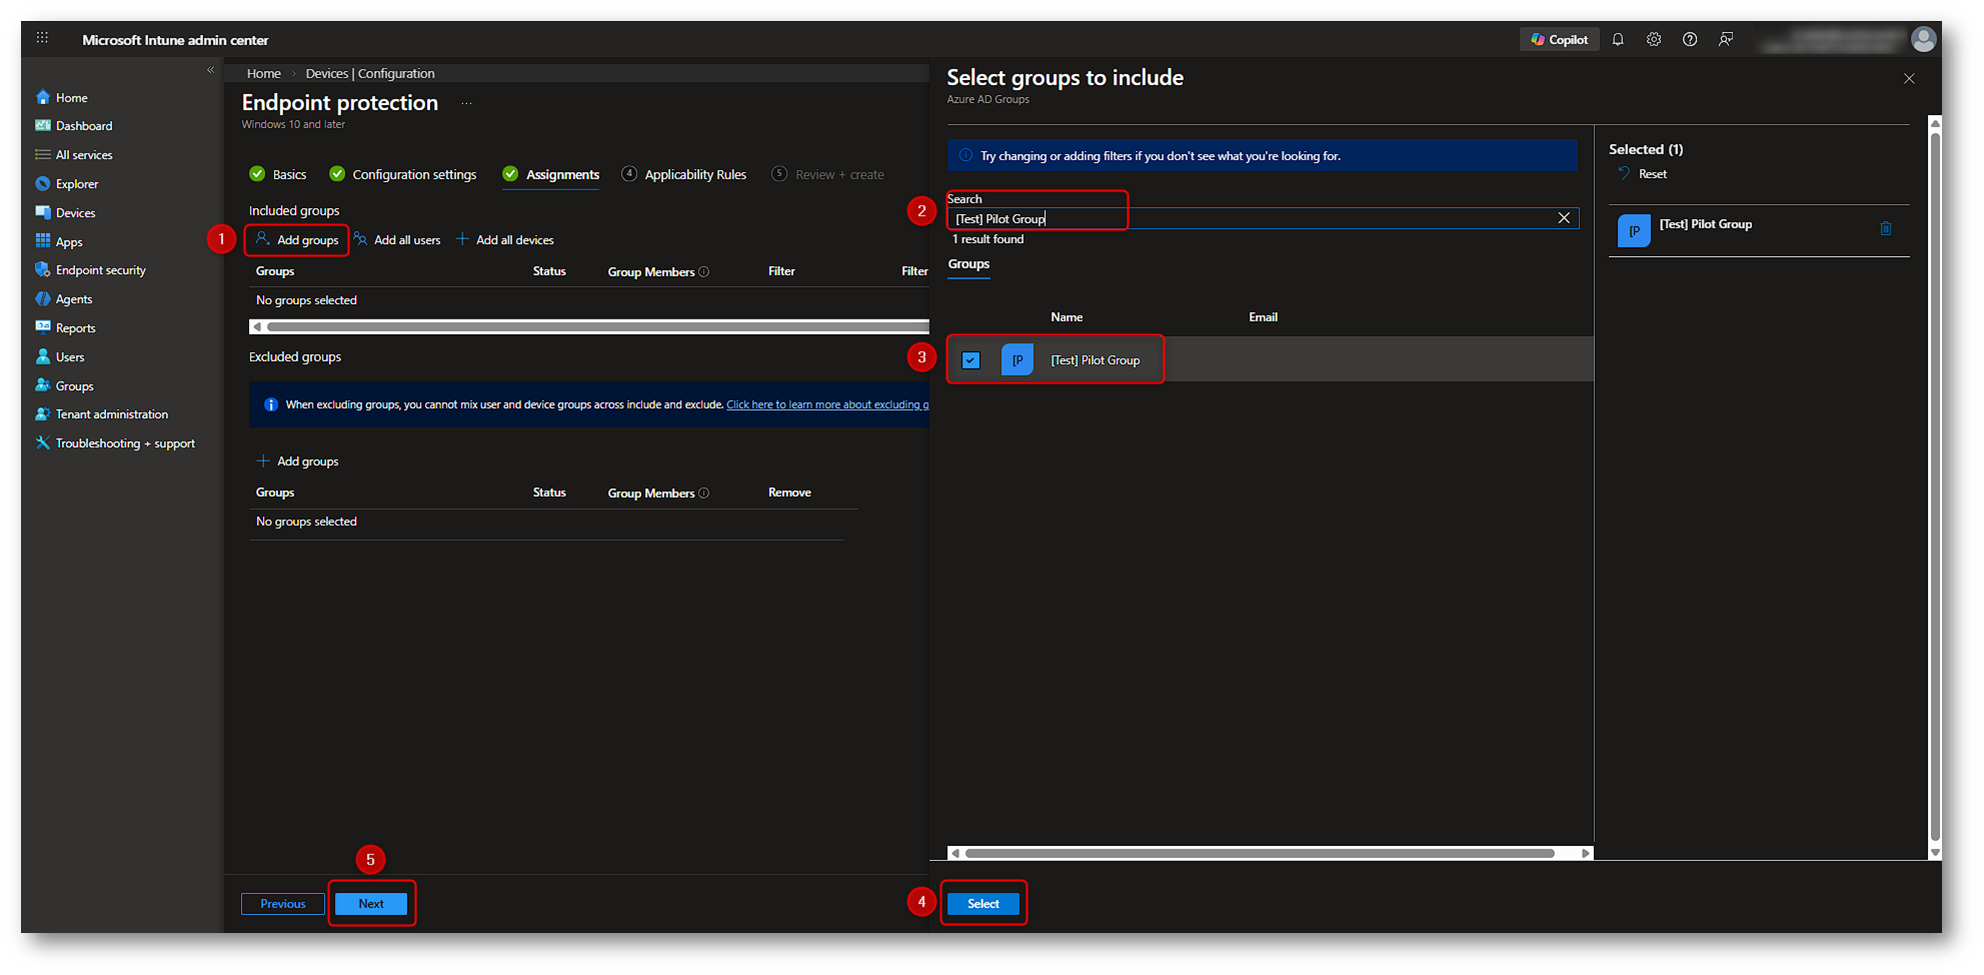Uncheck the [Test] Pilot Group checkbox
Viewport: 1984px width, 975px height.
[971, 360]
